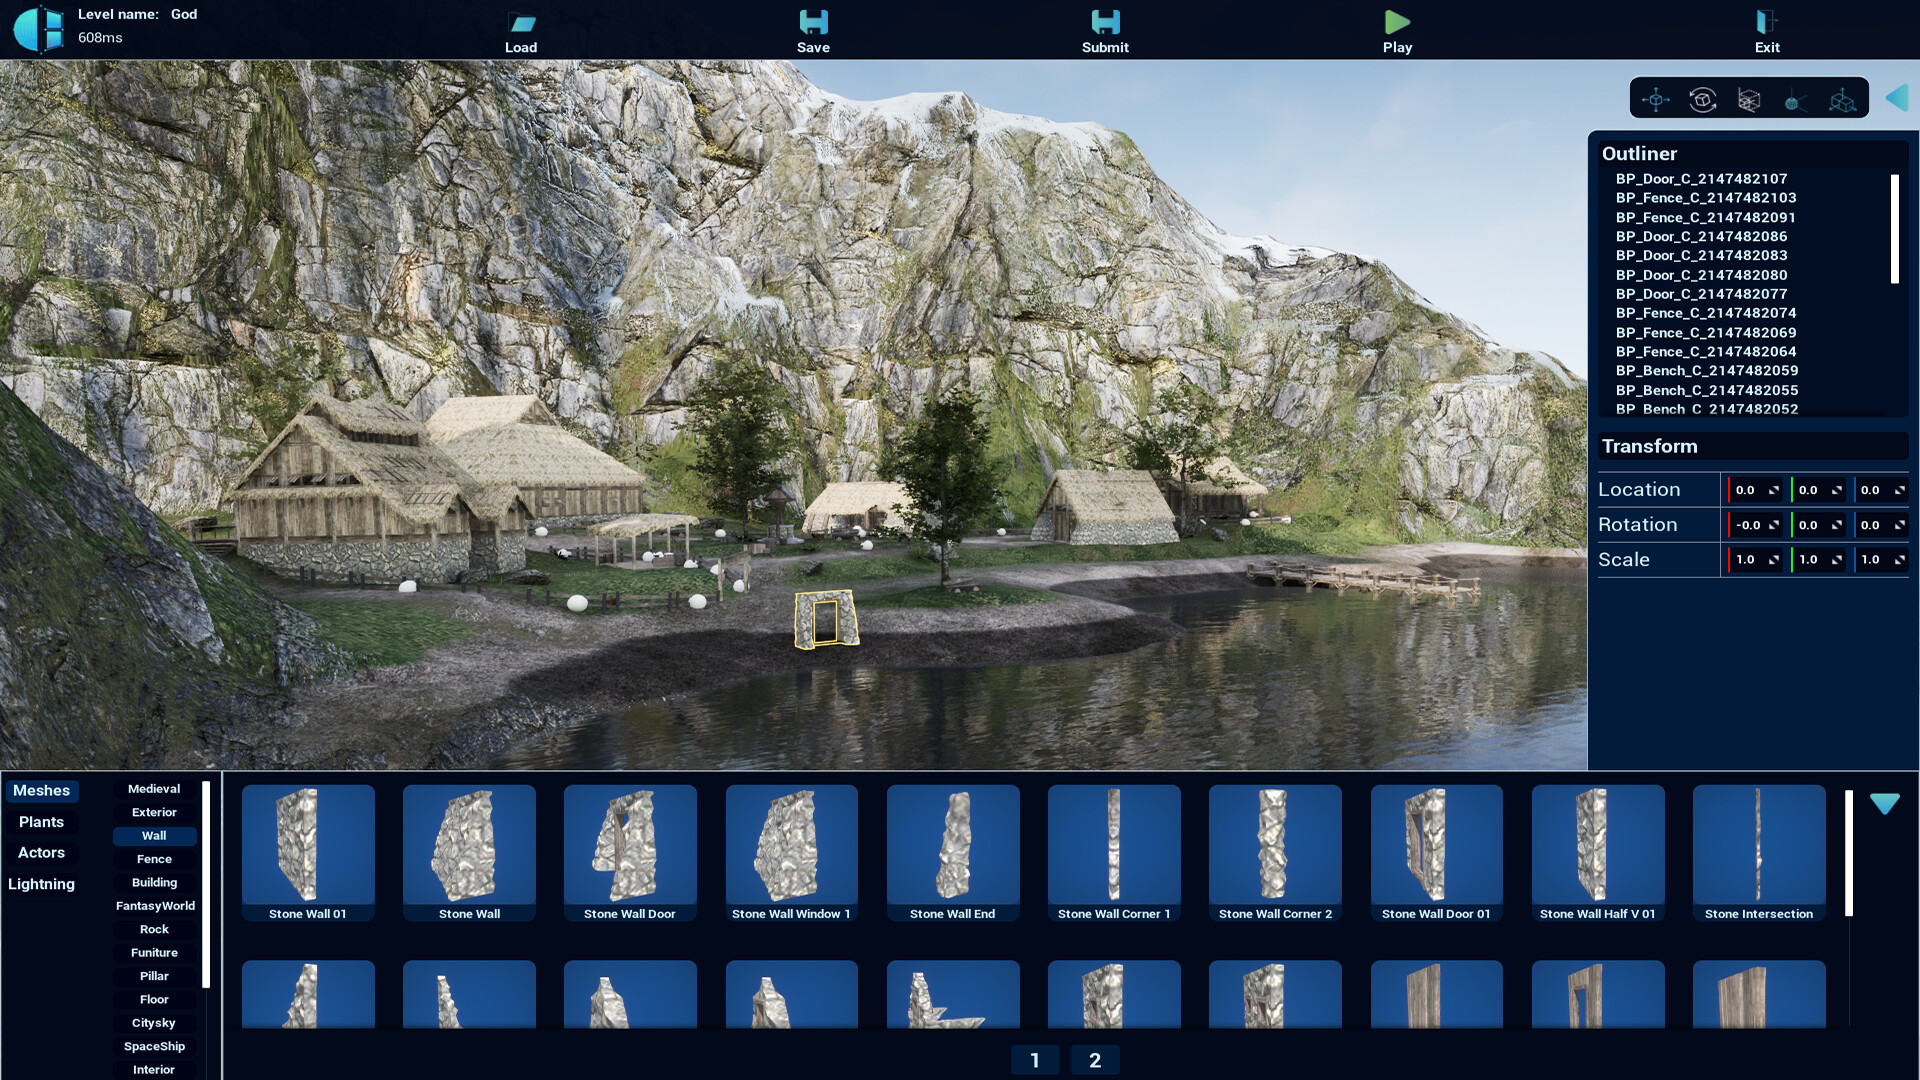This screenshot has height=1080, width=1920.
Task: Pick the Stone Wall Window 1 thumbnail
Action: point(792,853)
